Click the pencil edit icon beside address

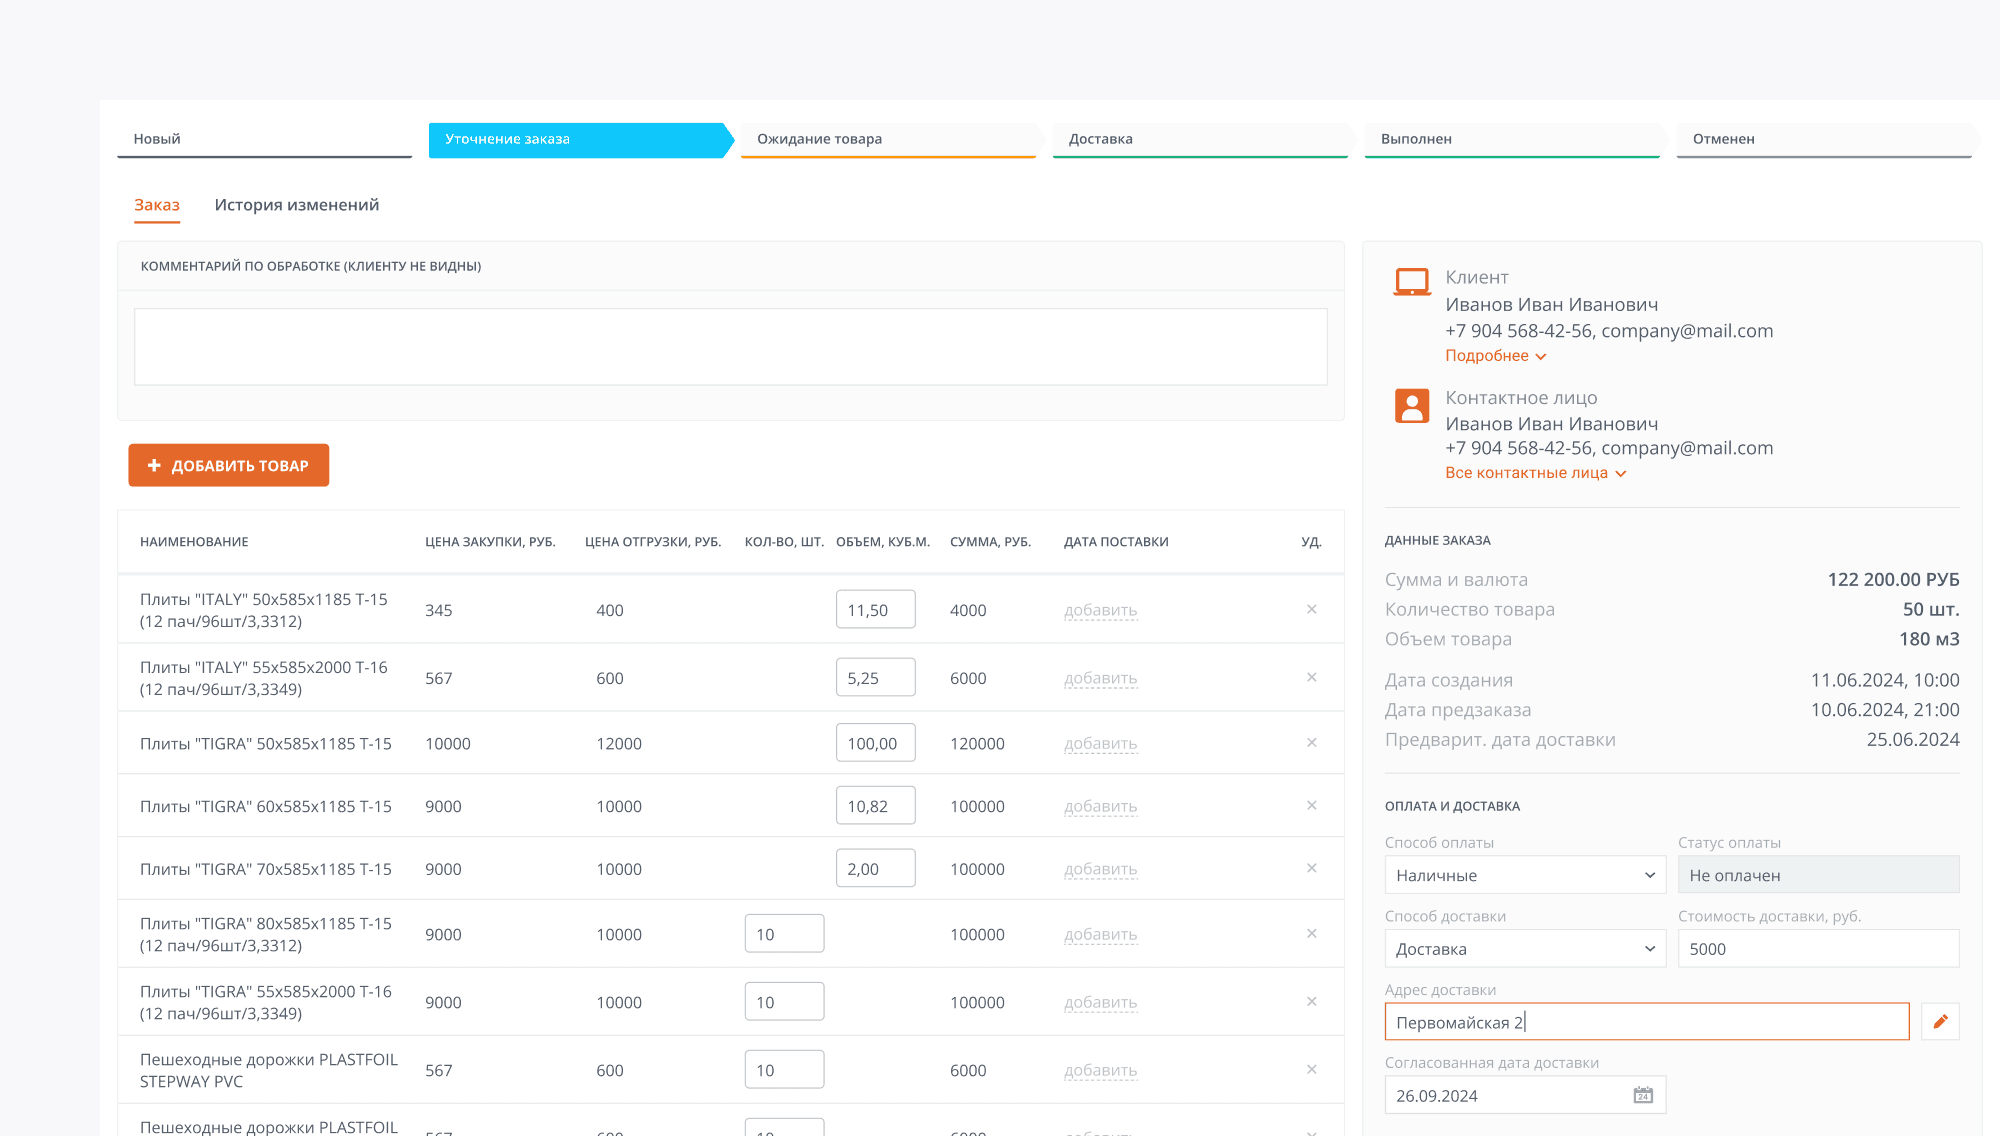coord(1940,1021)
